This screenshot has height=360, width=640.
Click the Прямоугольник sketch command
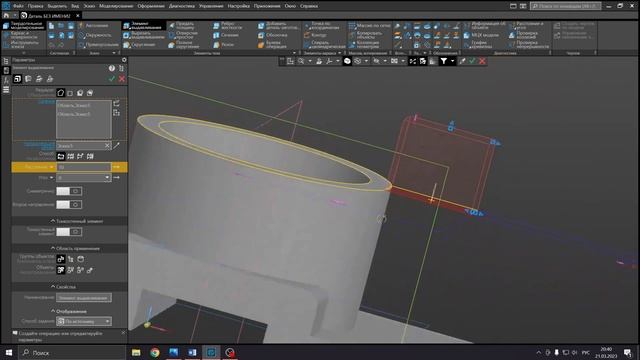[98, 44]
